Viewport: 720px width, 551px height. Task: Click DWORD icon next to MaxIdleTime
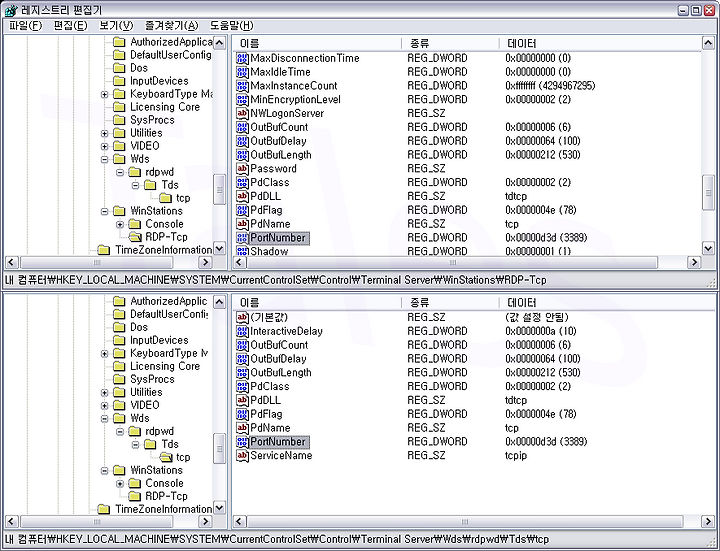(x=242, y=72)
